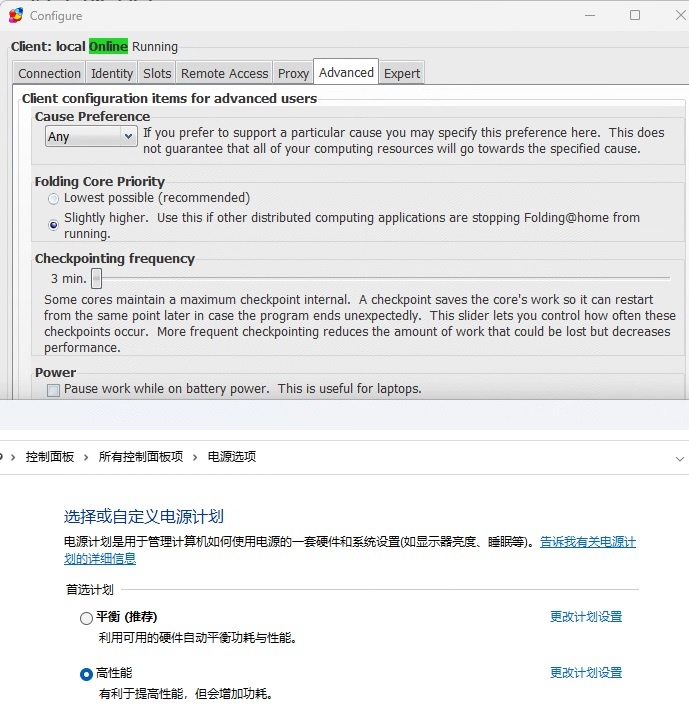This screenshot has width=689, height=707.
Task: Click the checkpointing frequency slider handle
Action: (96, 278)
